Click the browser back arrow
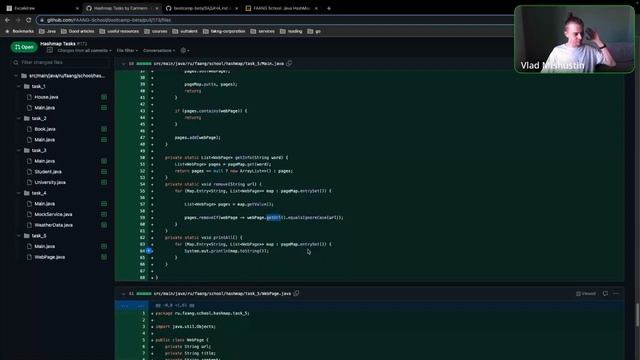 point(7,20)
